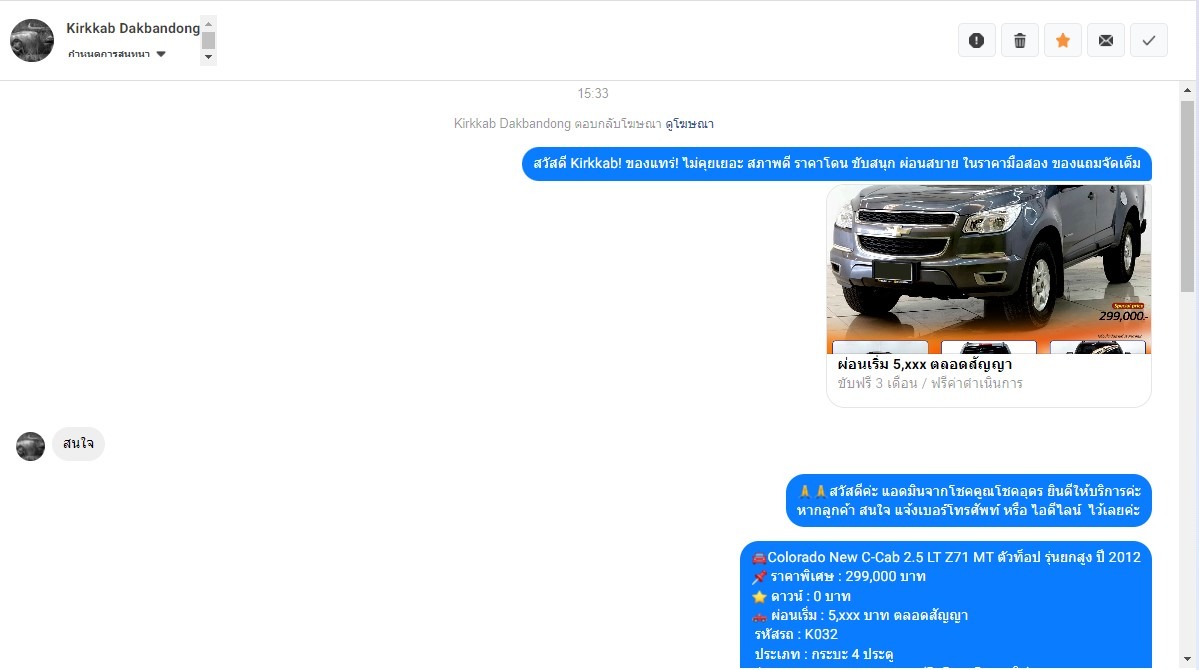Click ad title ผ่อนเริ่ม 5,xxx ตลอดสัญญา
Image resolution: width=1199 pixels, height=670 pixels.
tap(924, 364)
